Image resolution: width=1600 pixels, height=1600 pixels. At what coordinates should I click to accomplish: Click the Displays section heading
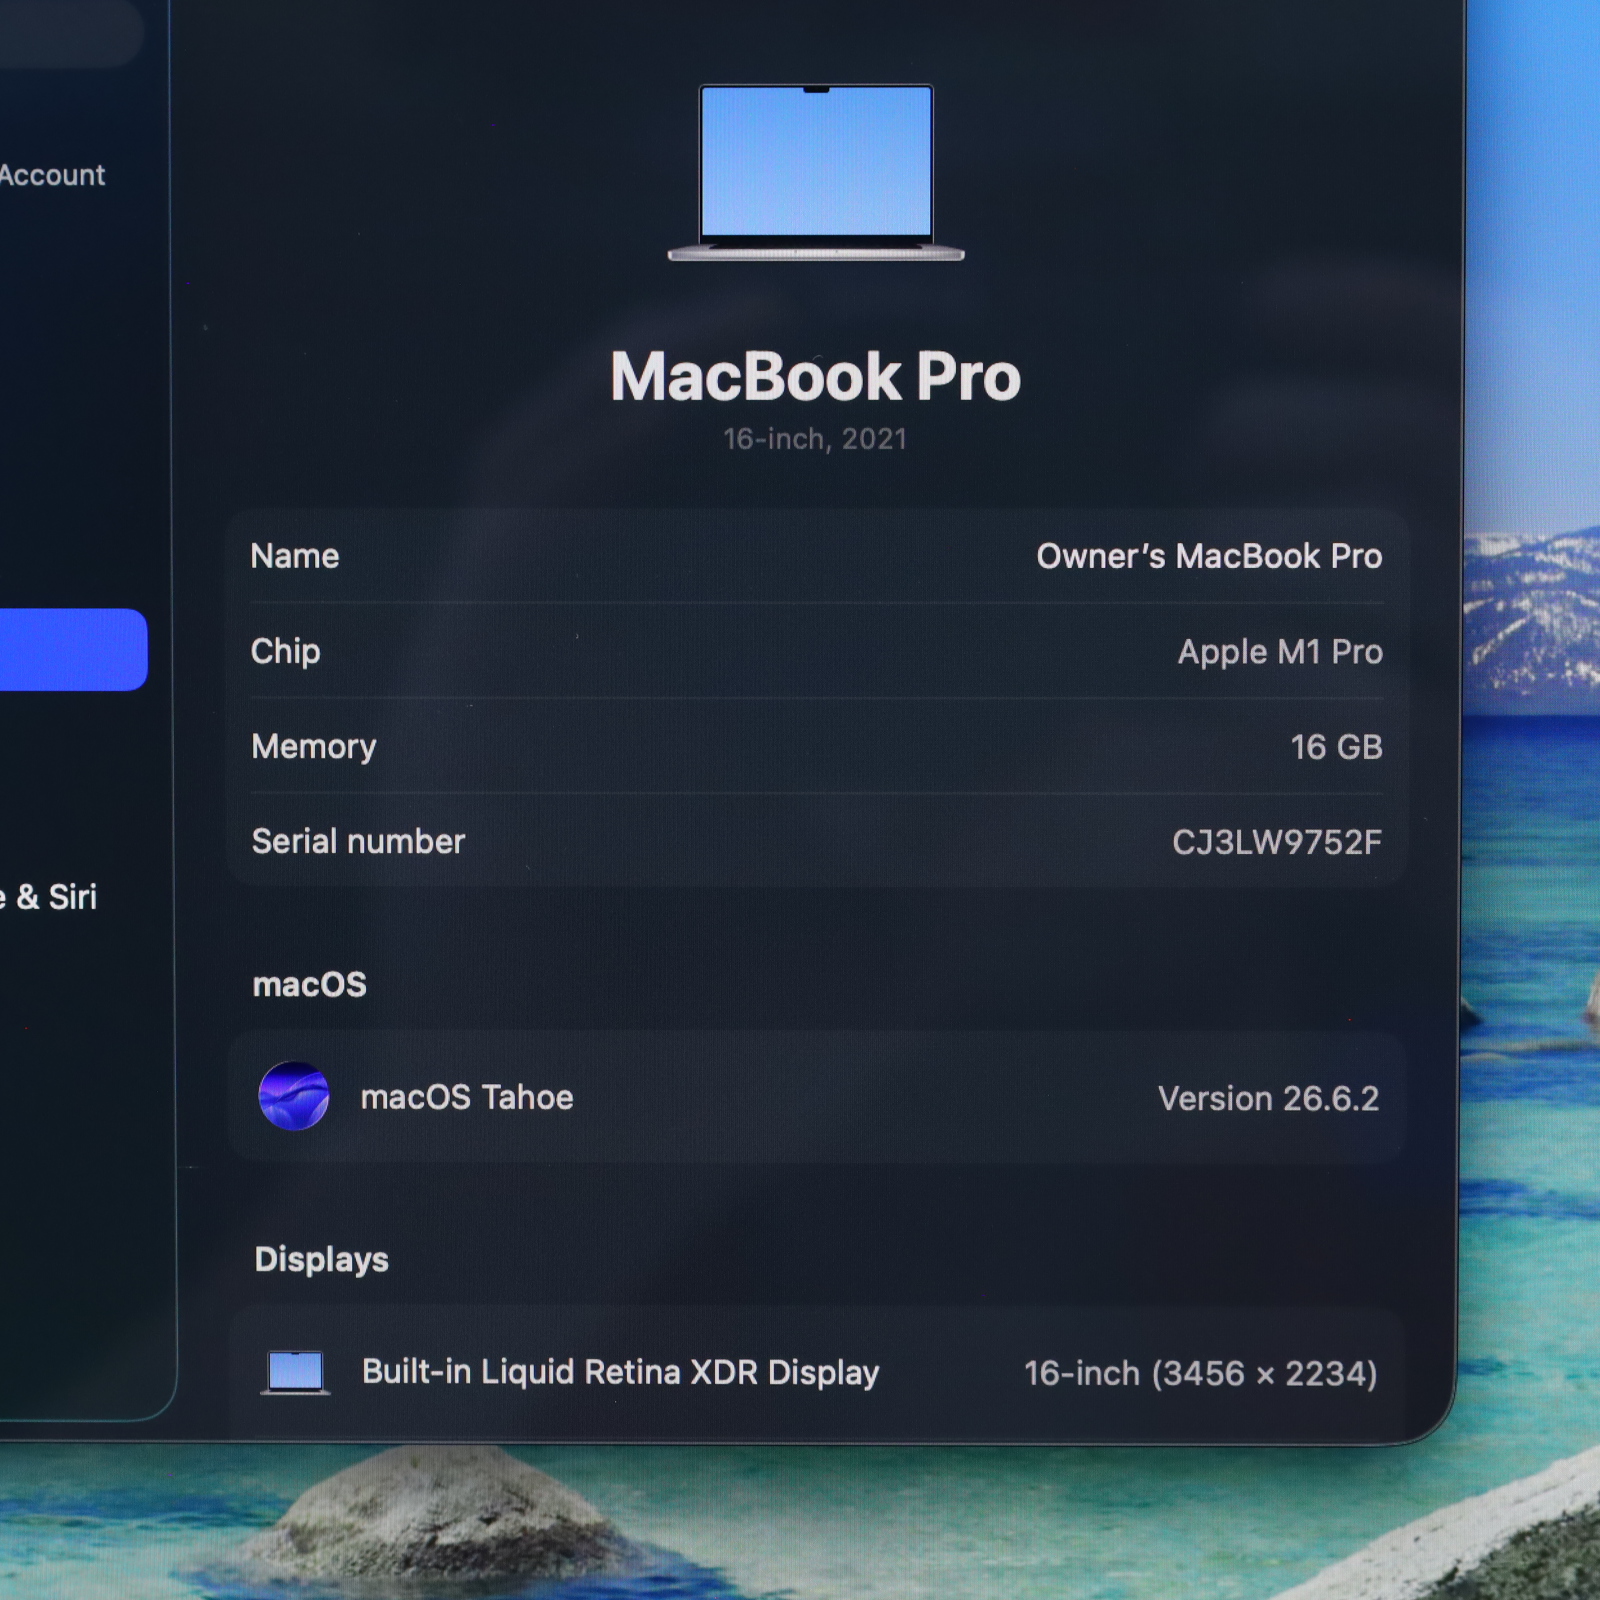pyautogui.click(x=322, y=1260)
